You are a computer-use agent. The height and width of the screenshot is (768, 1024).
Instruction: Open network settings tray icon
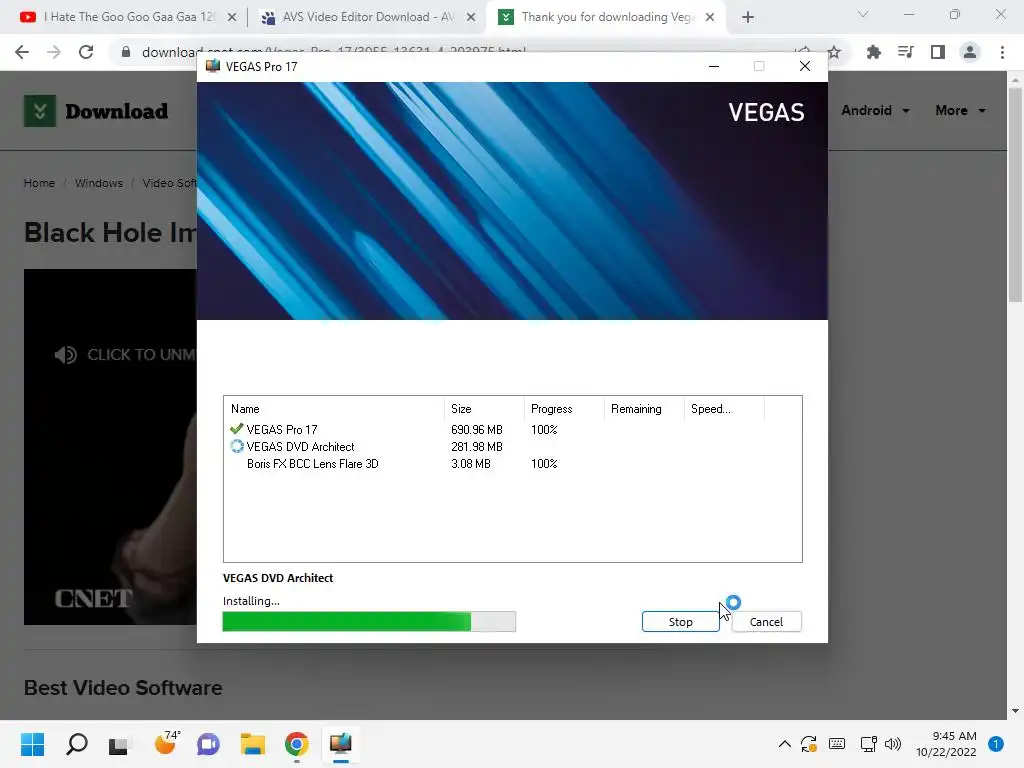(x=869, y=744)
